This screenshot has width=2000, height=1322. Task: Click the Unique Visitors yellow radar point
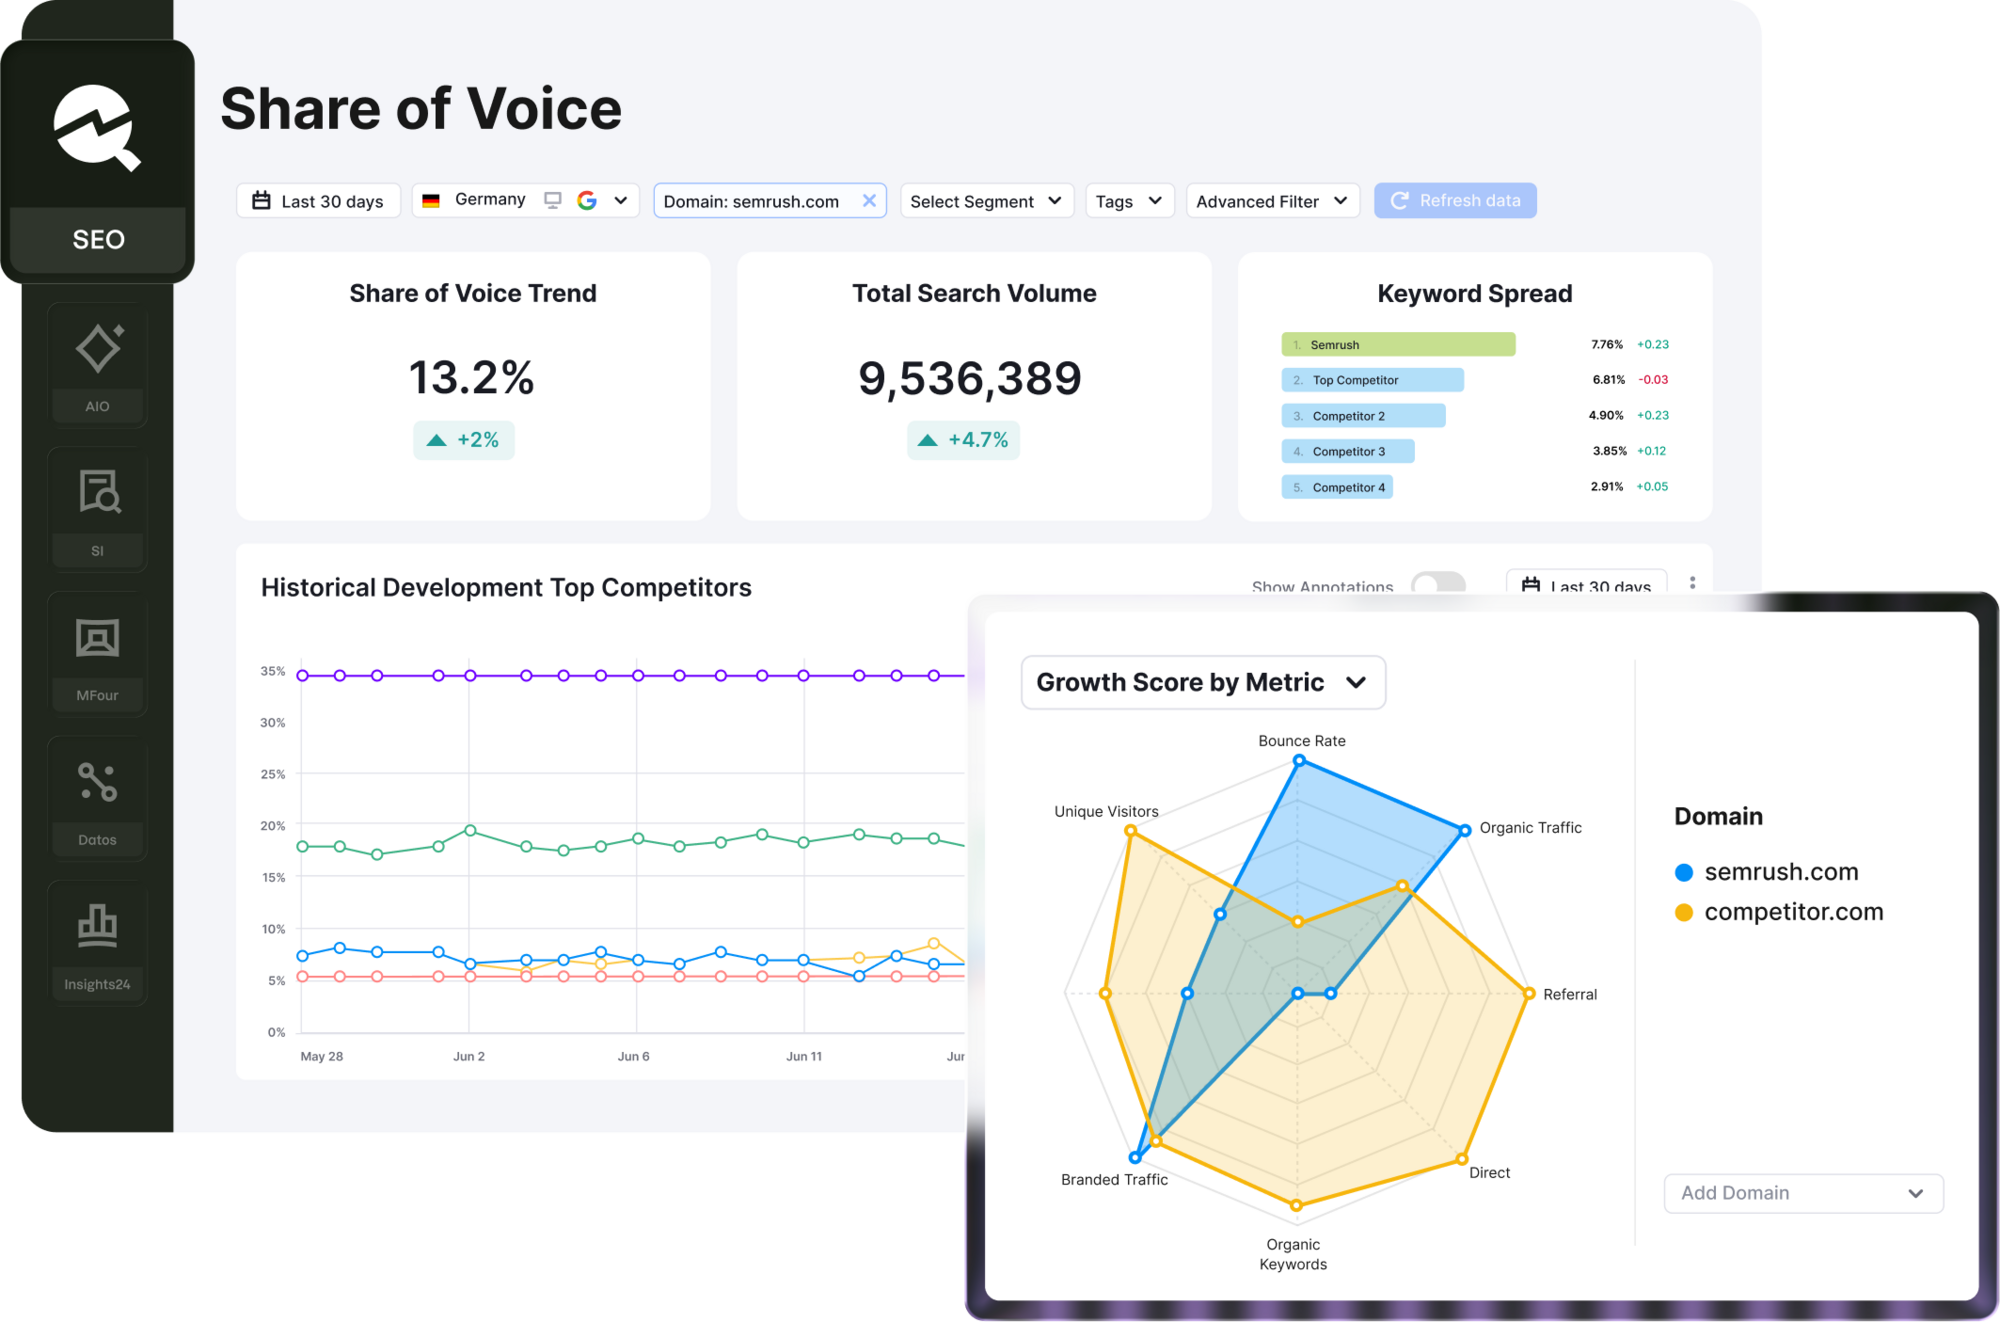coord(1130,830)
